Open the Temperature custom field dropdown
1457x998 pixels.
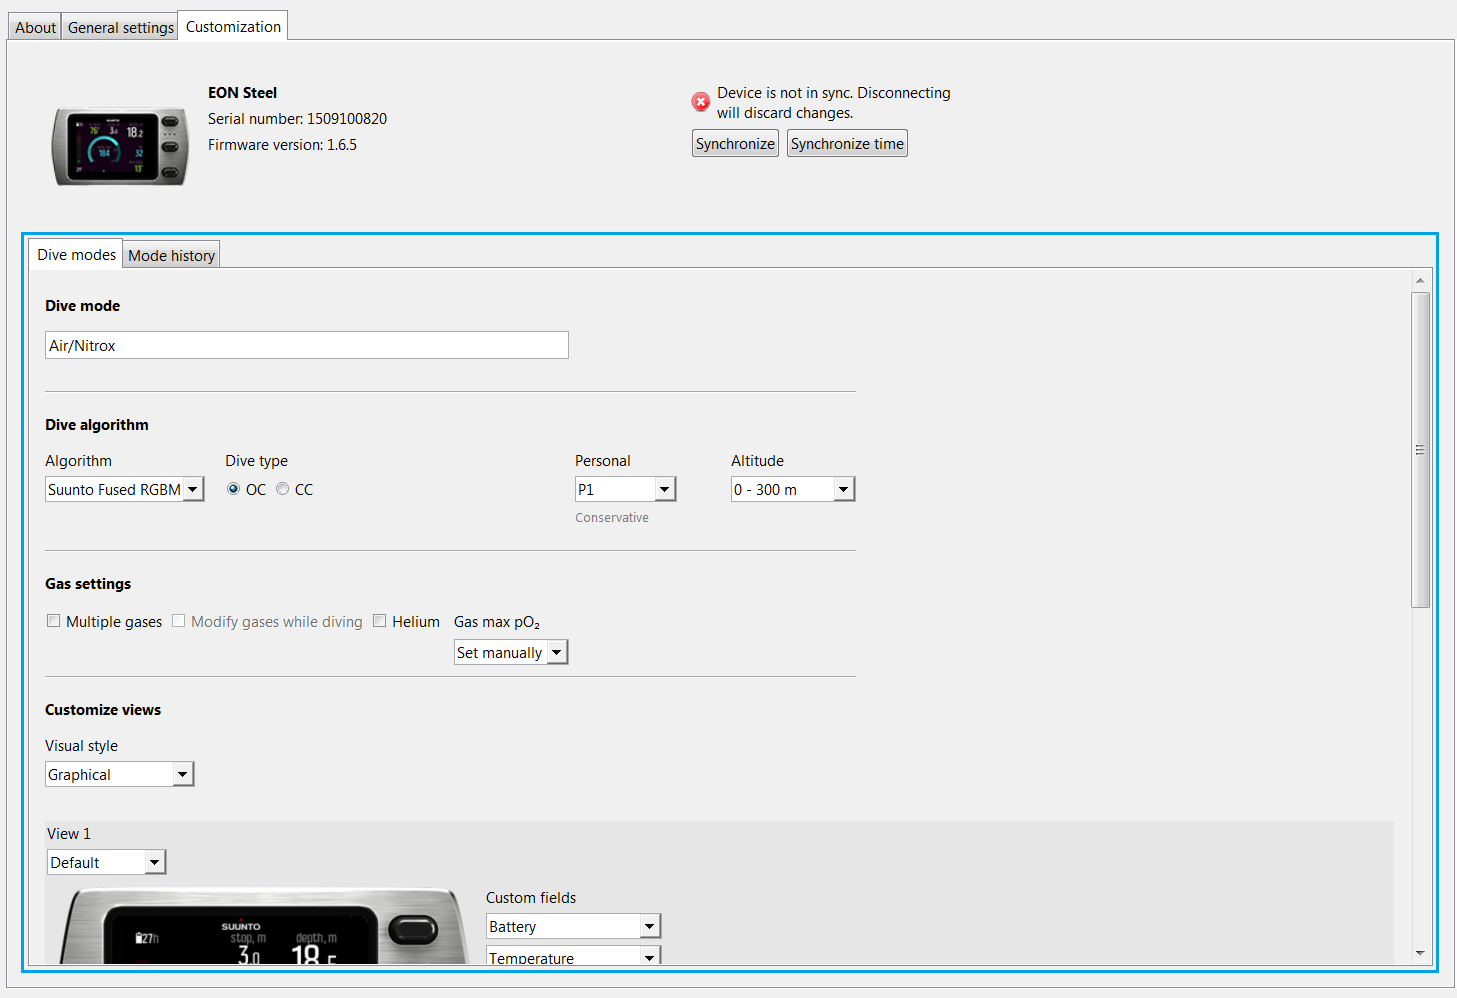point(574,956)
